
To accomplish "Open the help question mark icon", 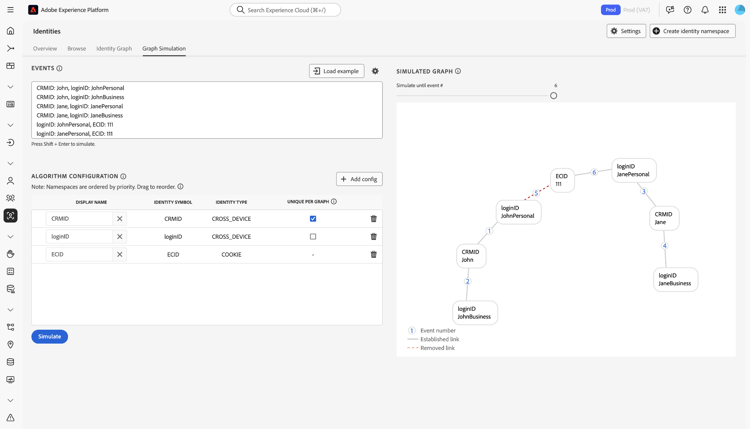I will (687, 10).
